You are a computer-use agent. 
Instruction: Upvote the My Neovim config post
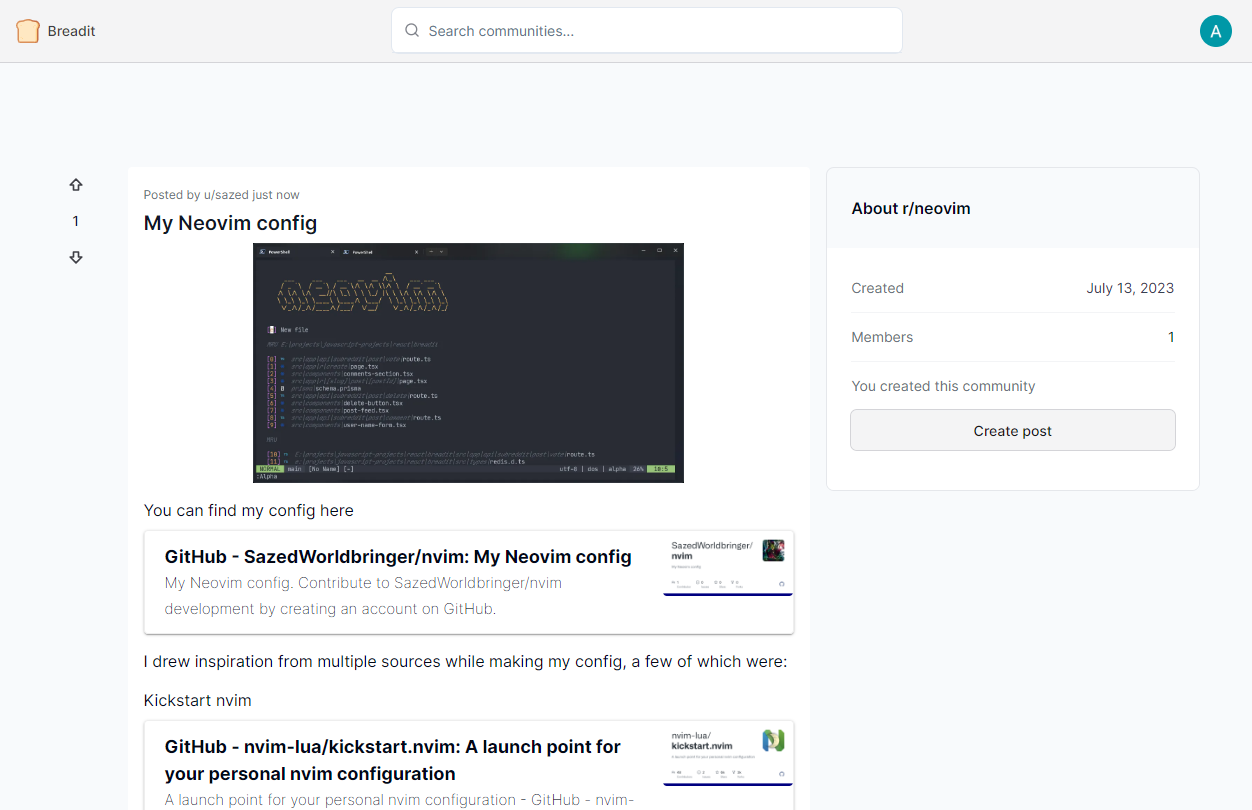click(76, 185)
